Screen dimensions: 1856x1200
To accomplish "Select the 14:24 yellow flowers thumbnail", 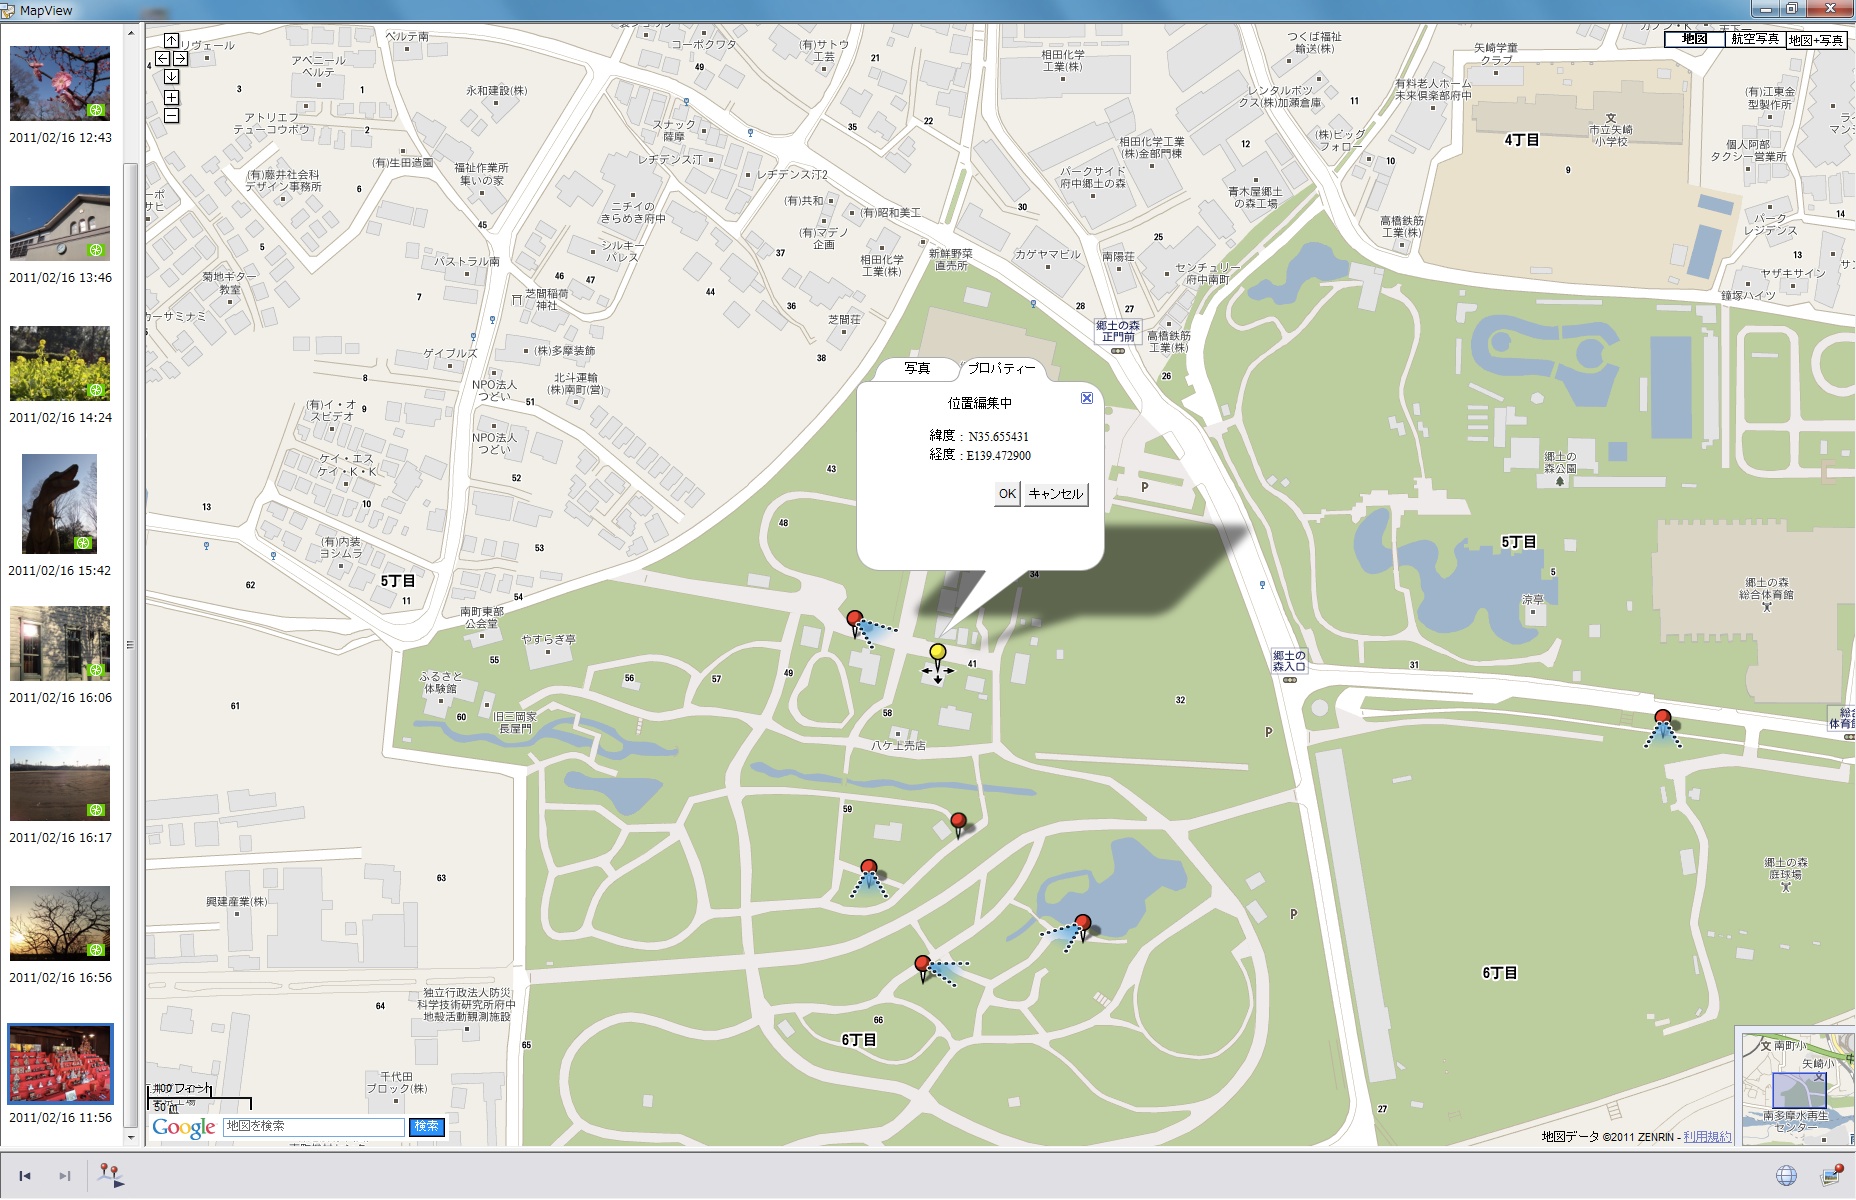I will 60,363.
